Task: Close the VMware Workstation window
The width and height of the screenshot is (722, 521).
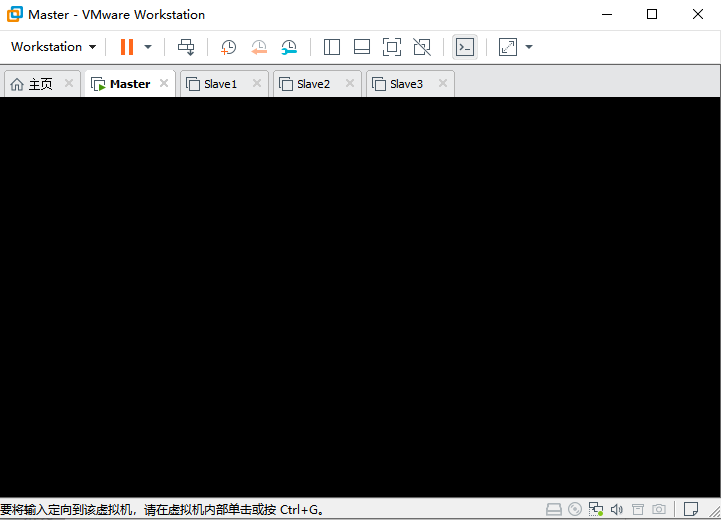Action: point(698,14)
